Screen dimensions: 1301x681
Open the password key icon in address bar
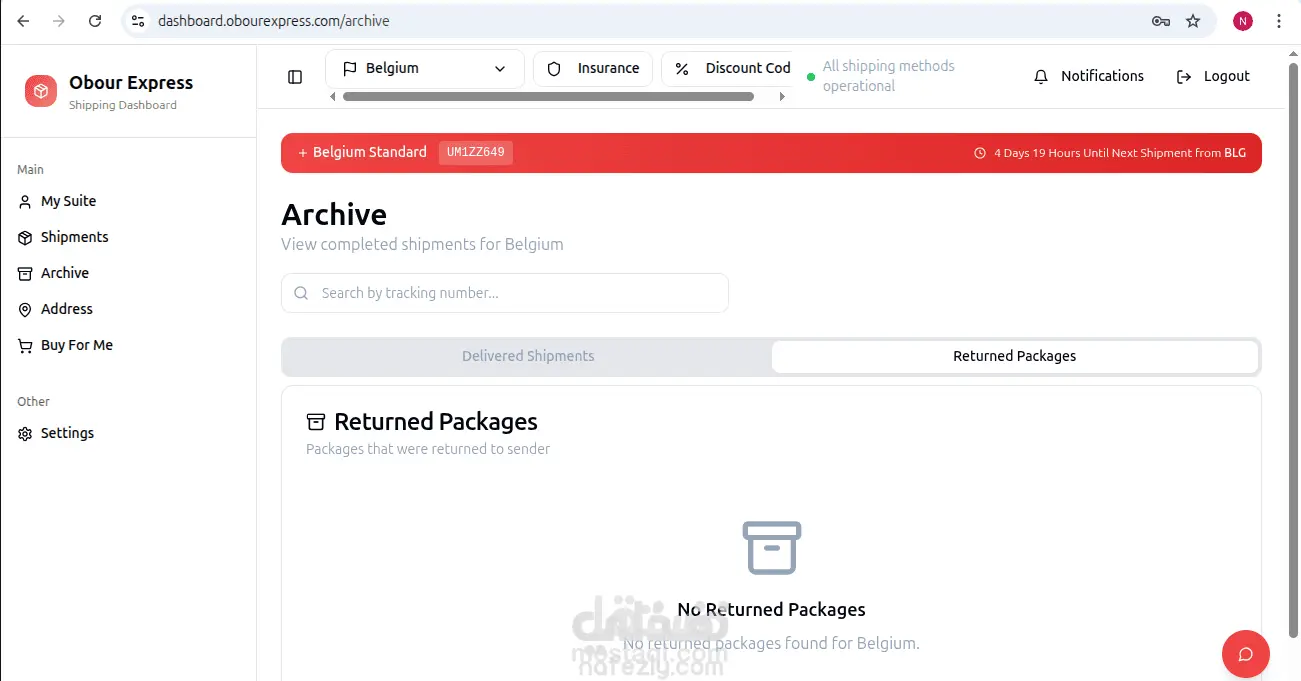point(1161,21)
